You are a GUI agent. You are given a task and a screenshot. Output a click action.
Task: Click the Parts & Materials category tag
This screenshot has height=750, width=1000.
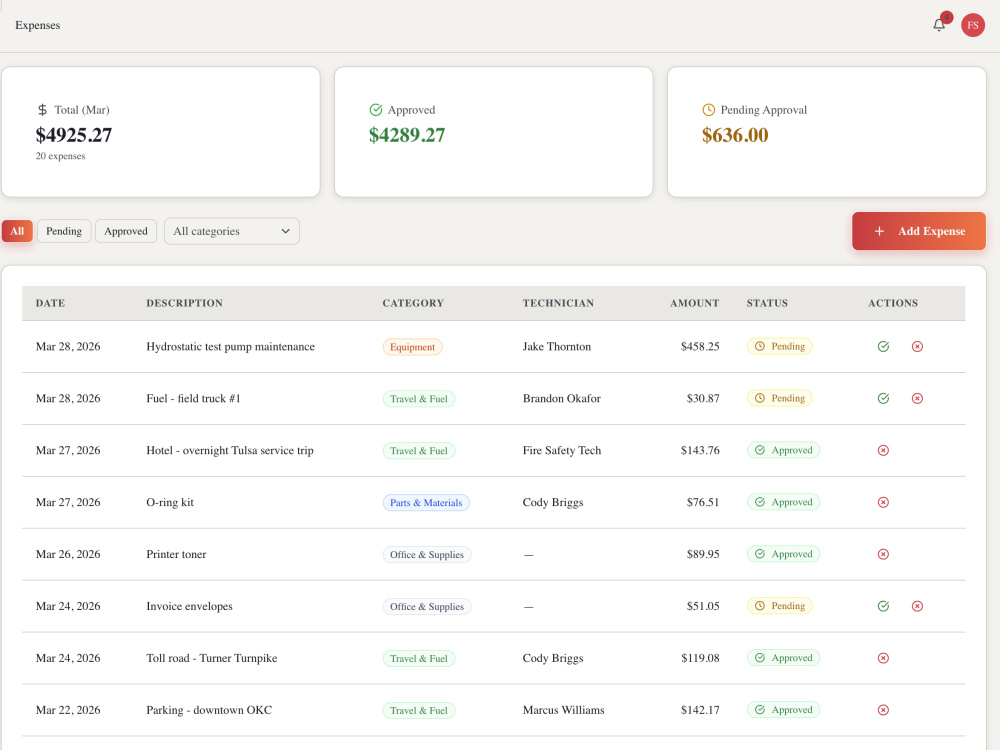[x=426, y=503]
